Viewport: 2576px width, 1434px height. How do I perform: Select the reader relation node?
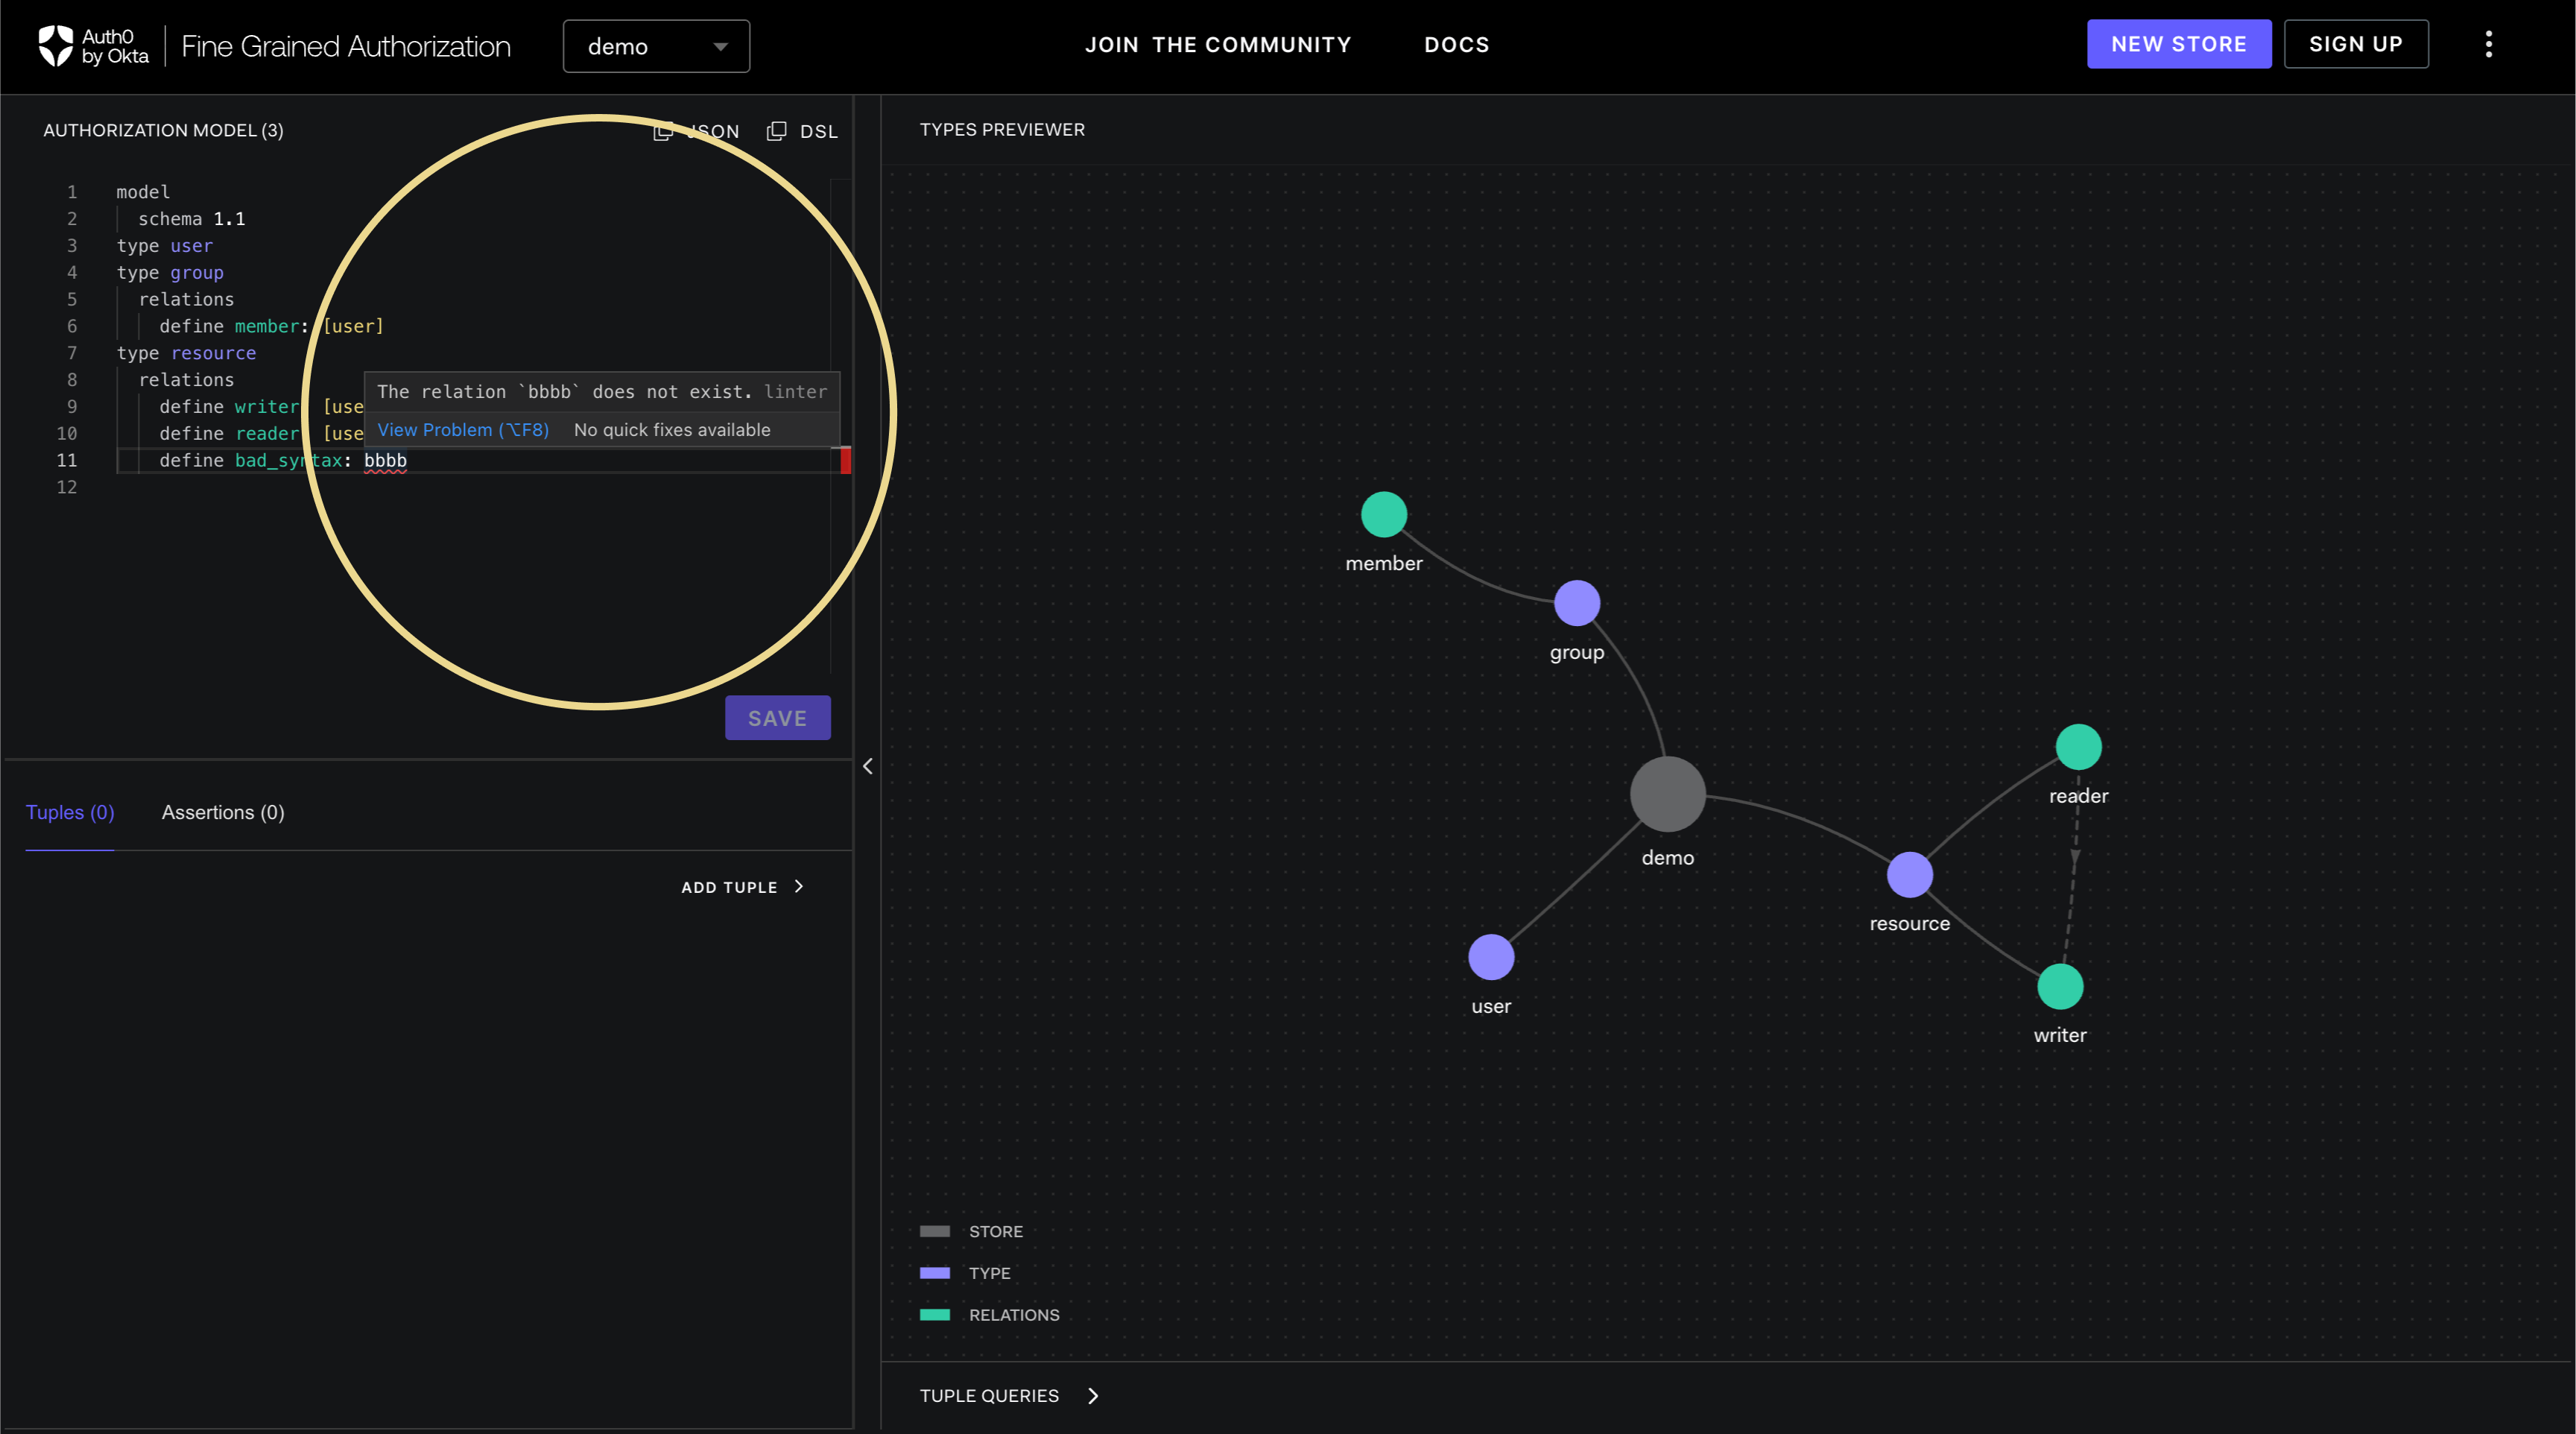coord(2078,747)
